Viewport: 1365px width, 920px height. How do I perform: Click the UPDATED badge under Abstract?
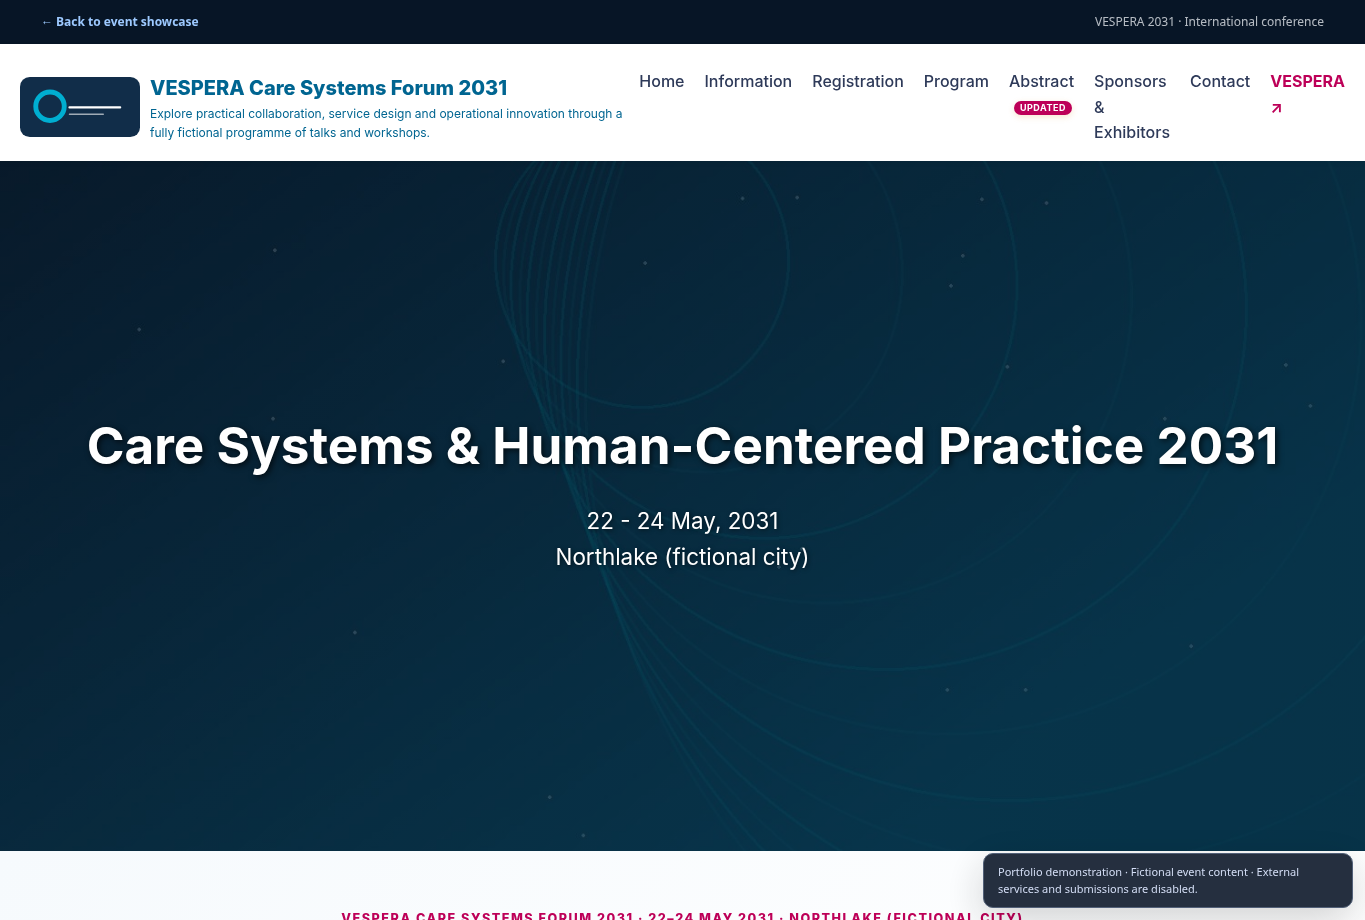1043,108
